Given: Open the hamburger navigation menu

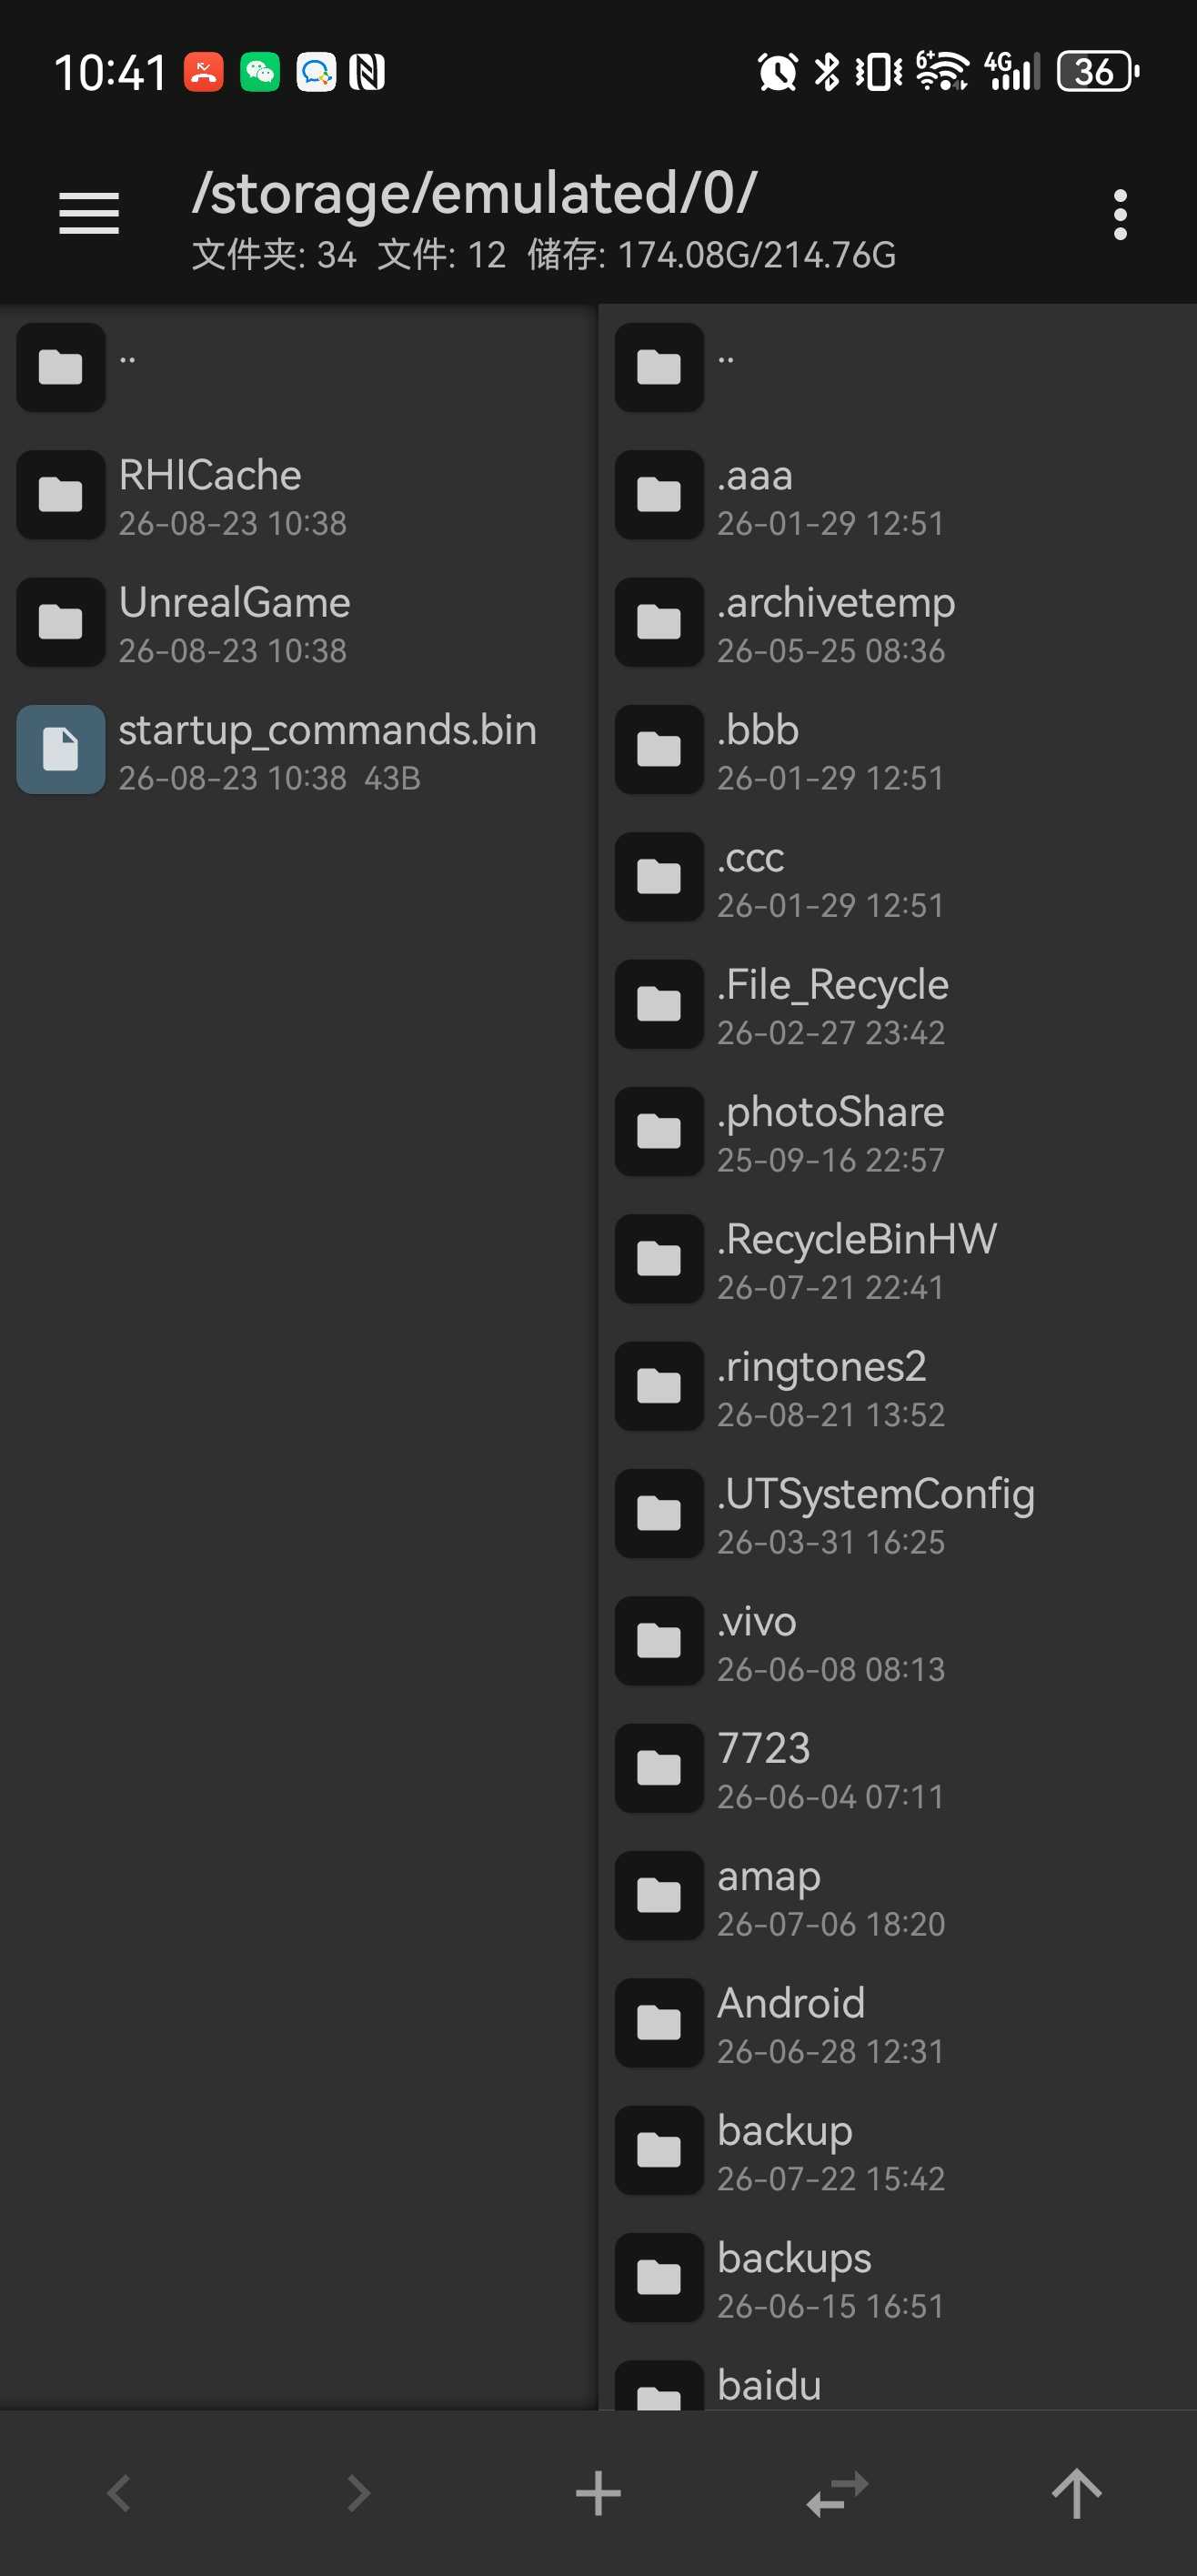Looking at the screenshot, I should coord(89,214).
